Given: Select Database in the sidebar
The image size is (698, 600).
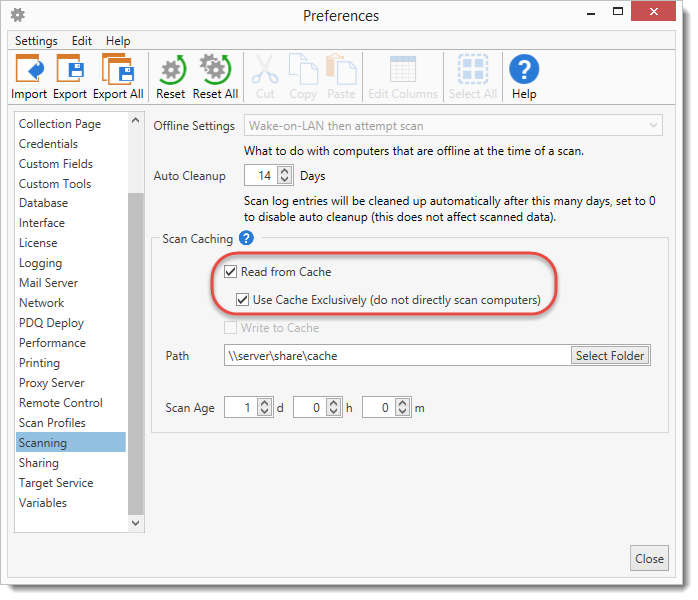Looking at the screenshot, I should [44, 203].
